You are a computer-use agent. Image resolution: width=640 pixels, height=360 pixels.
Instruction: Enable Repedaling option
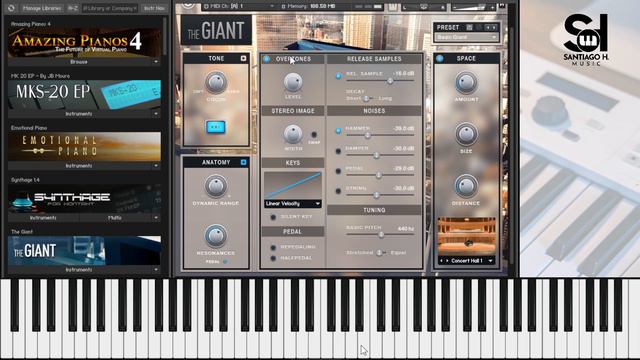[273, 247]
